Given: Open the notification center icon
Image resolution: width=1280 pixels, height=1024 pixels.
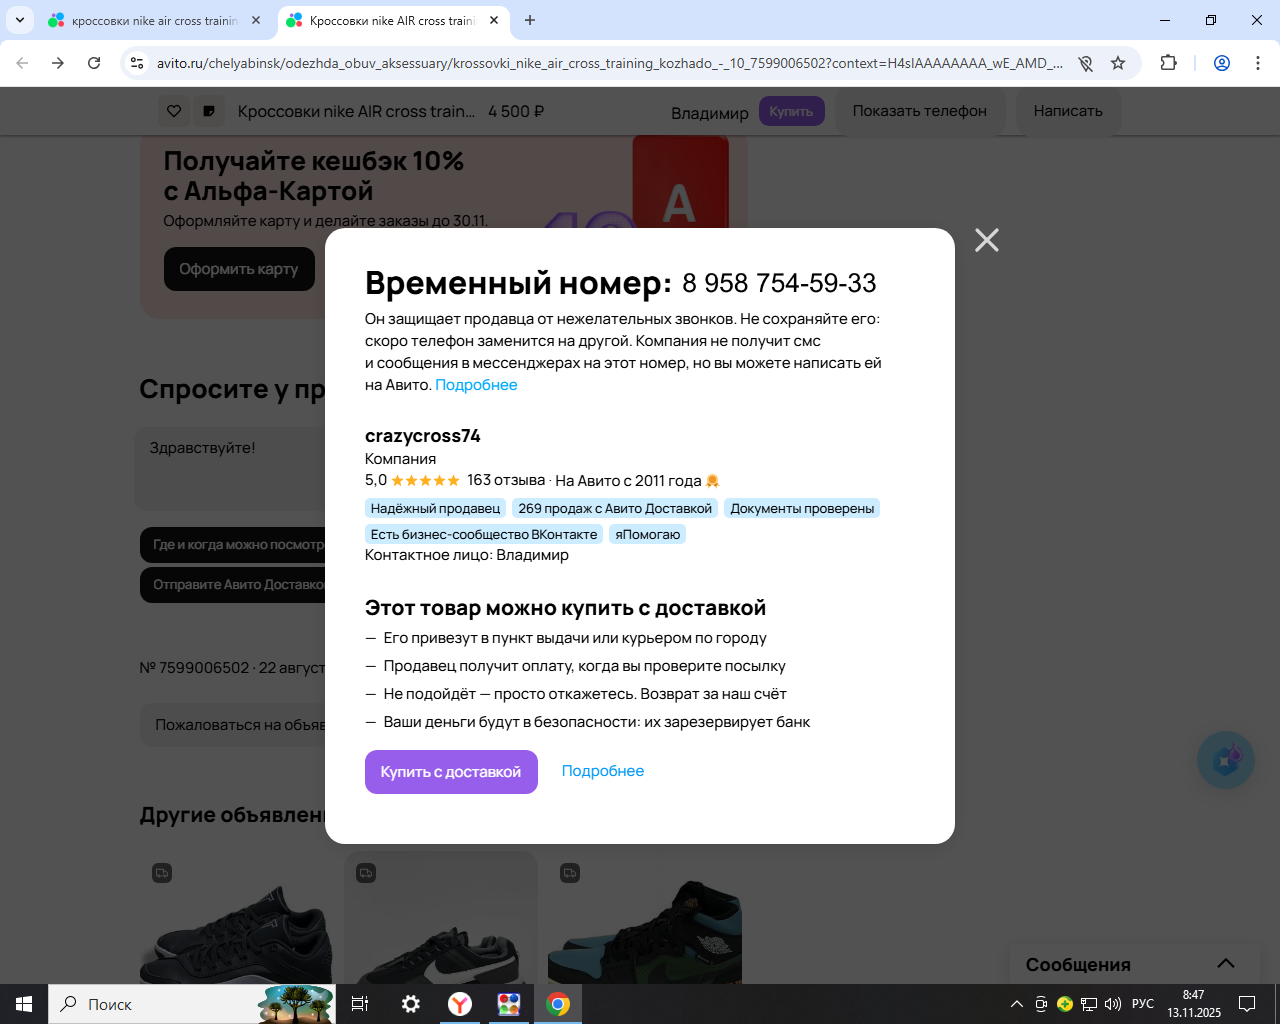Looking at the screenshot, I should 1247,1004.
